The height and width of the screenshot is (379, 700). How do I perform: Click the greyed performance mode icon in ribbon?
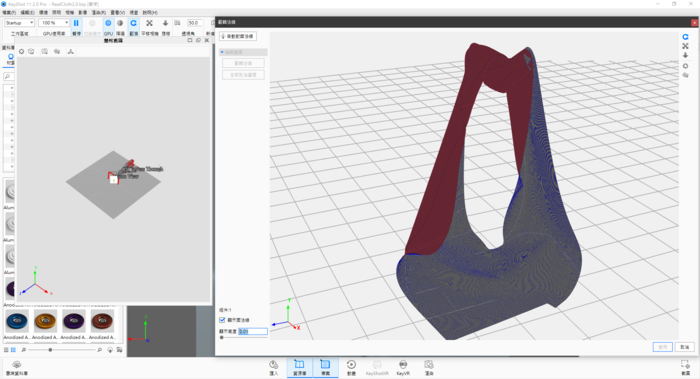(92, 23)
